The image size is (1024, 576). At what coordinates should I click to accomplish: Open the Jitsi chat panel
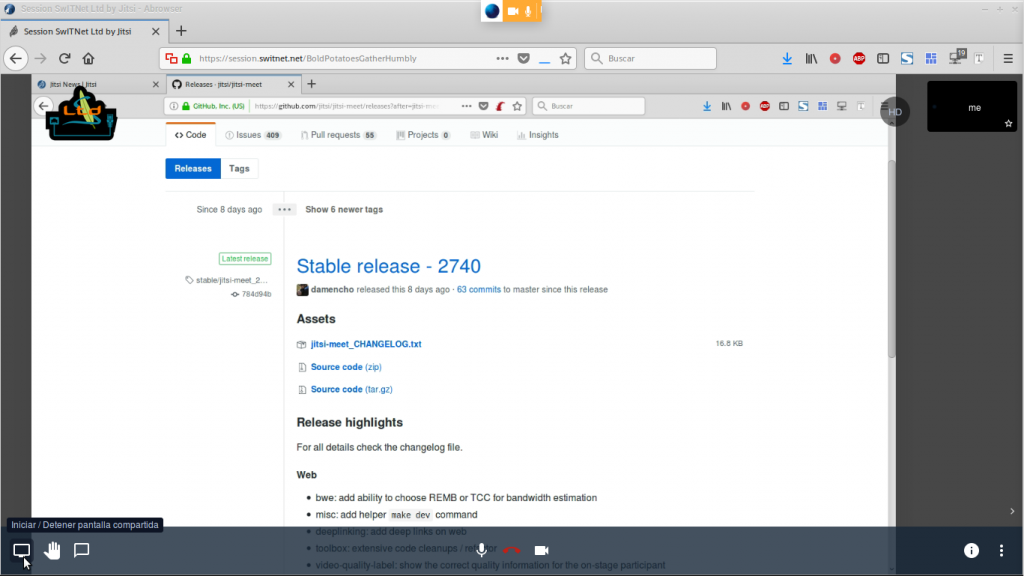pyautogui.click(x=82, y=551)
